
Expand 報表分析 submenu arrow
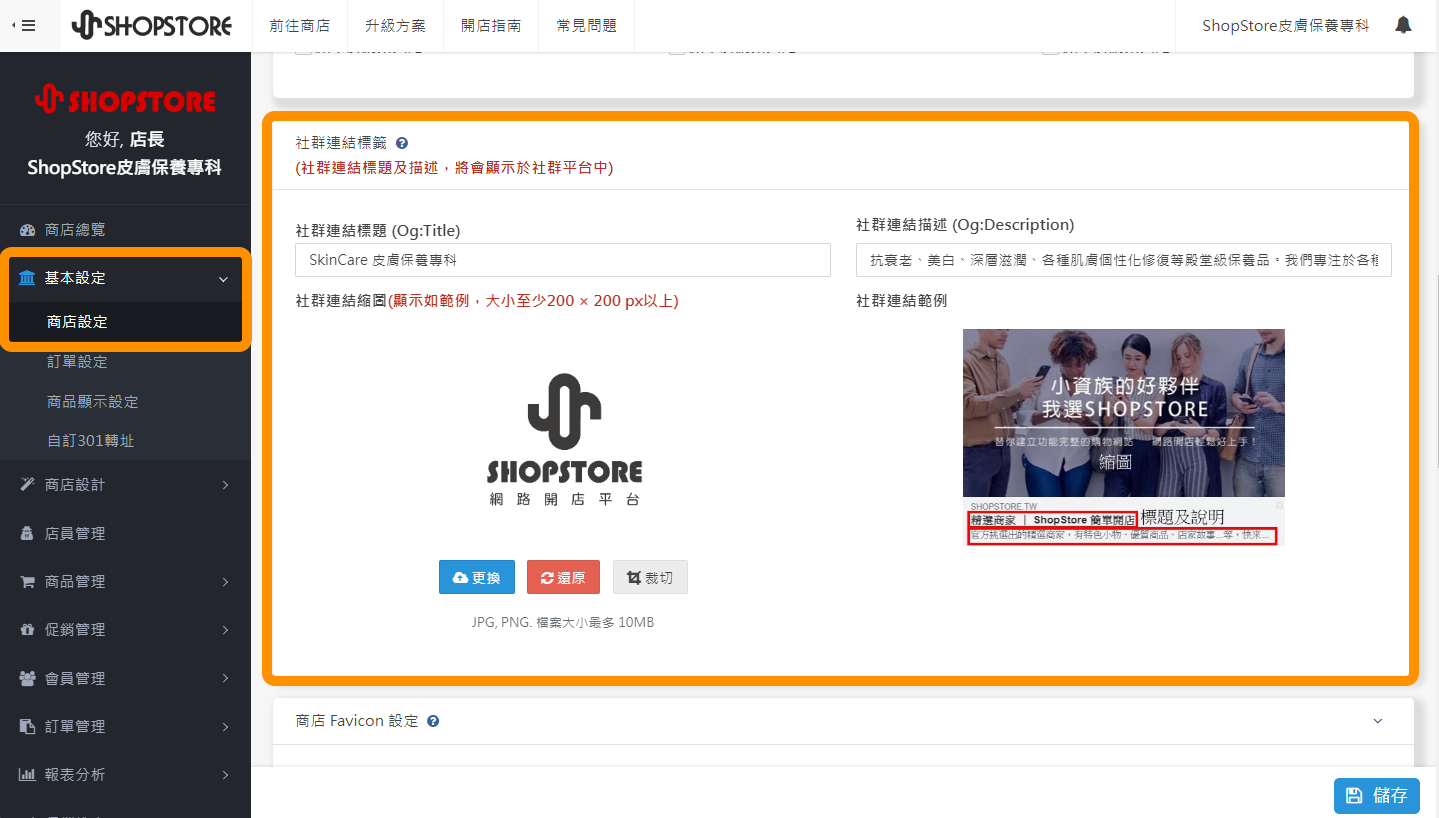pyautogui.click(x=225, y=775)
